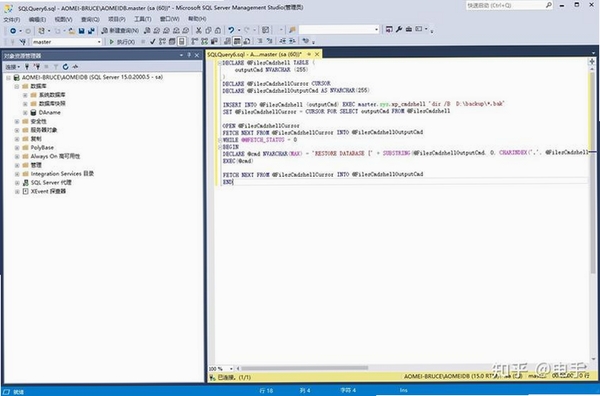Screen dimensions: 600x396
Task: Open the 文件(F) menu
Action: click(11, 19)
